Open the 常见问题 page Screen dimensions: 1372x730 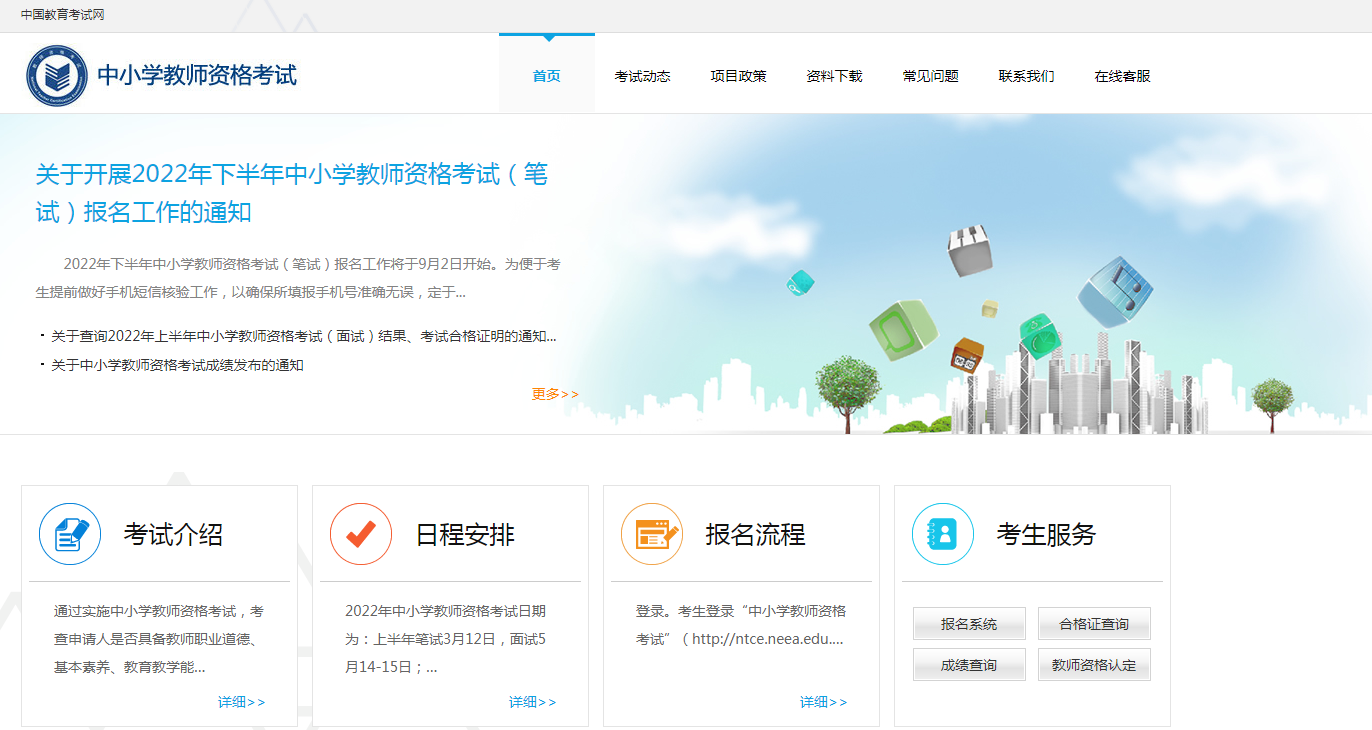(x=930, y=76)
